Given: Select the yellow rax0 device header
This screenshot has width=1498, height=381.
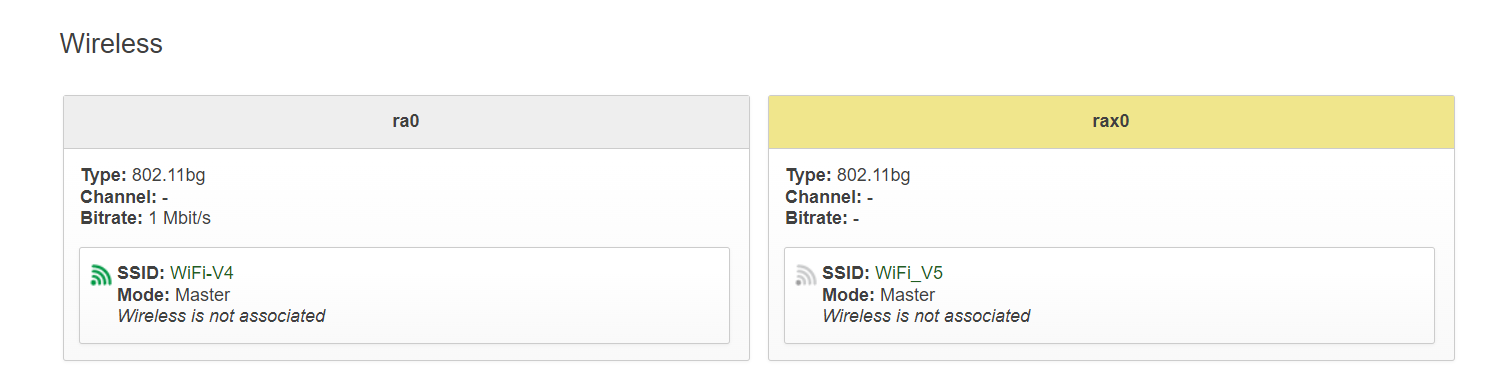Looking at the screenshot, I should point(1111,122).
